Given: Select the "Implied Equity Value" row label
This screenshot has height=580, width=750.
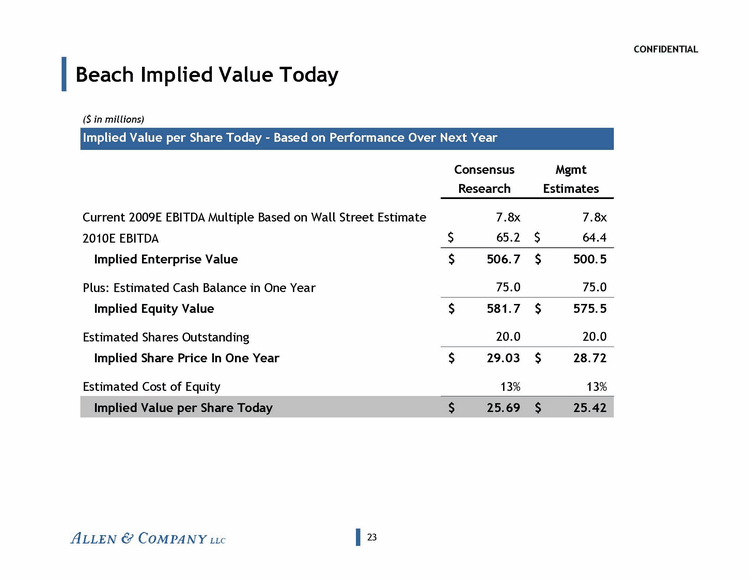Looking at the screenshot, I should (x=153, y=309).
